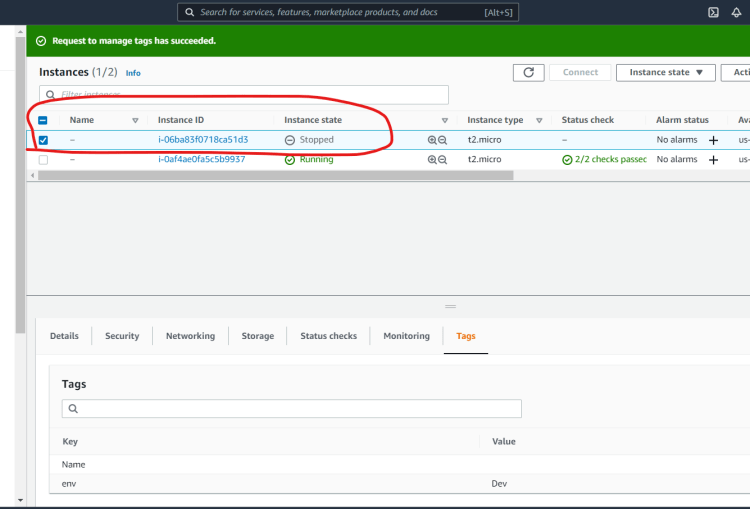Click the AWS services search field
This screenshot has height=509, width=750.
(x=348, y=12)
